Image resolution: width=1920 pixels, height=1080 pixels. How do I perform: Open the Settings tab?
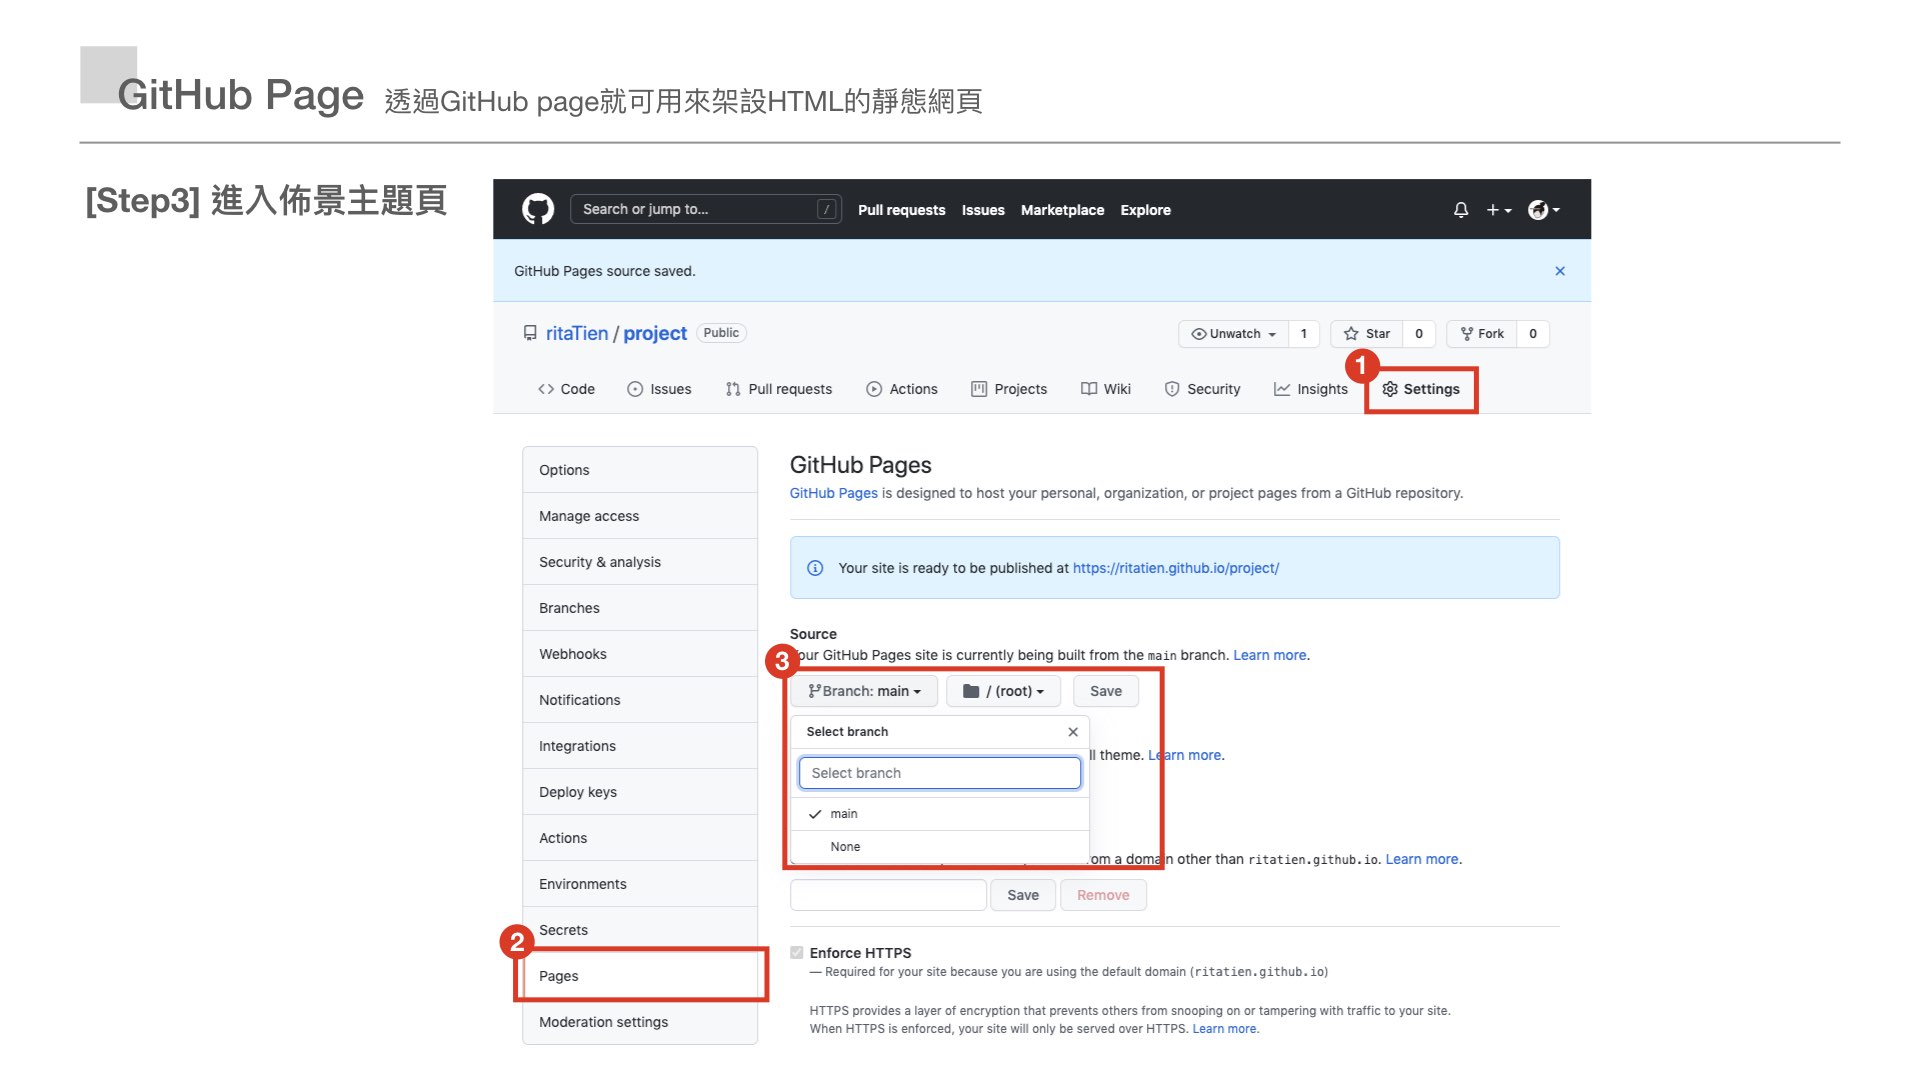point(1421,389)
